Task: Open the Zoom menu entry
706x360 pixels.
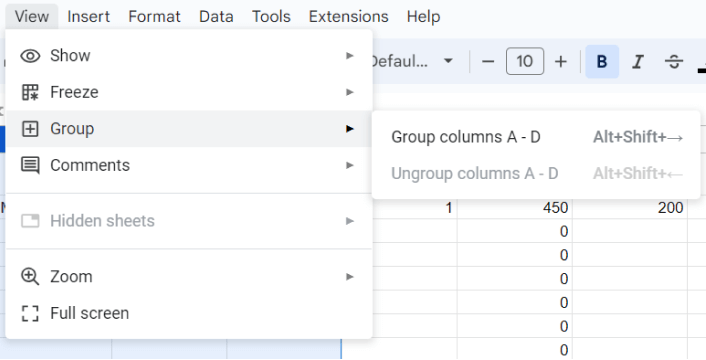Action: (189, 276)
